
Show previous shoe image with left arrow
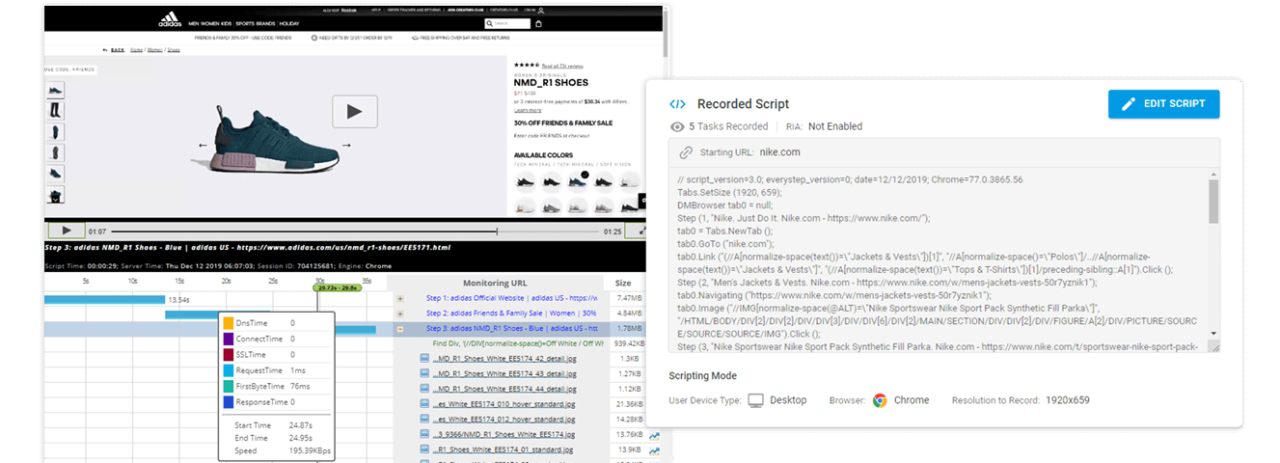click(x=203, y=145)
